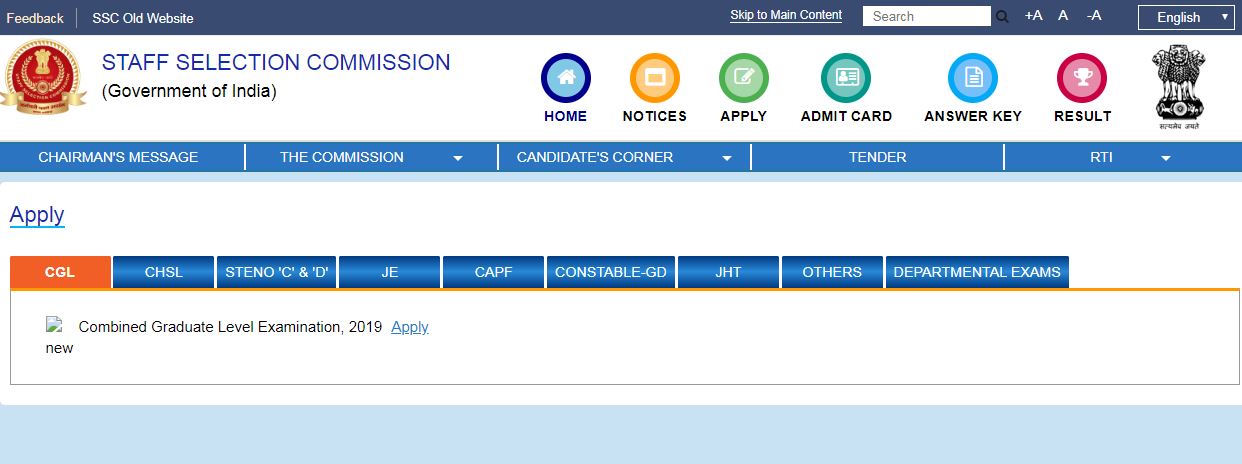This screenshot has width=1242, height=464.
Task: Decrease font size with -A
Action: click(1094, 15)
